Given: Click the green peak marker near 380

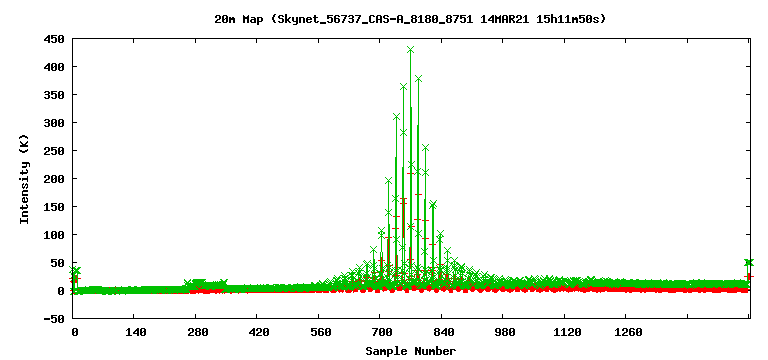Looking at the screenshot, I should (418, 78).
